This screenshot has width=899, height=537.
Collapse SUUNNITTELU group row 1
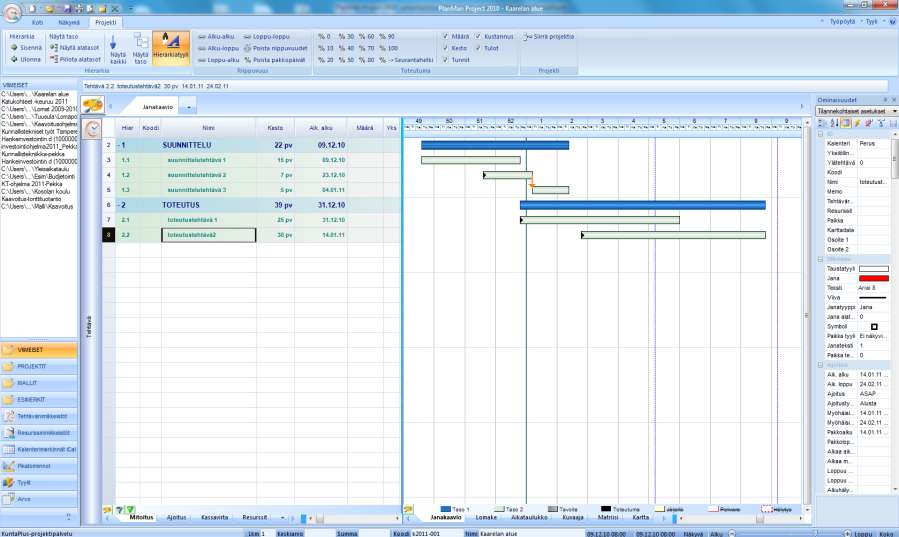[119, 146]
